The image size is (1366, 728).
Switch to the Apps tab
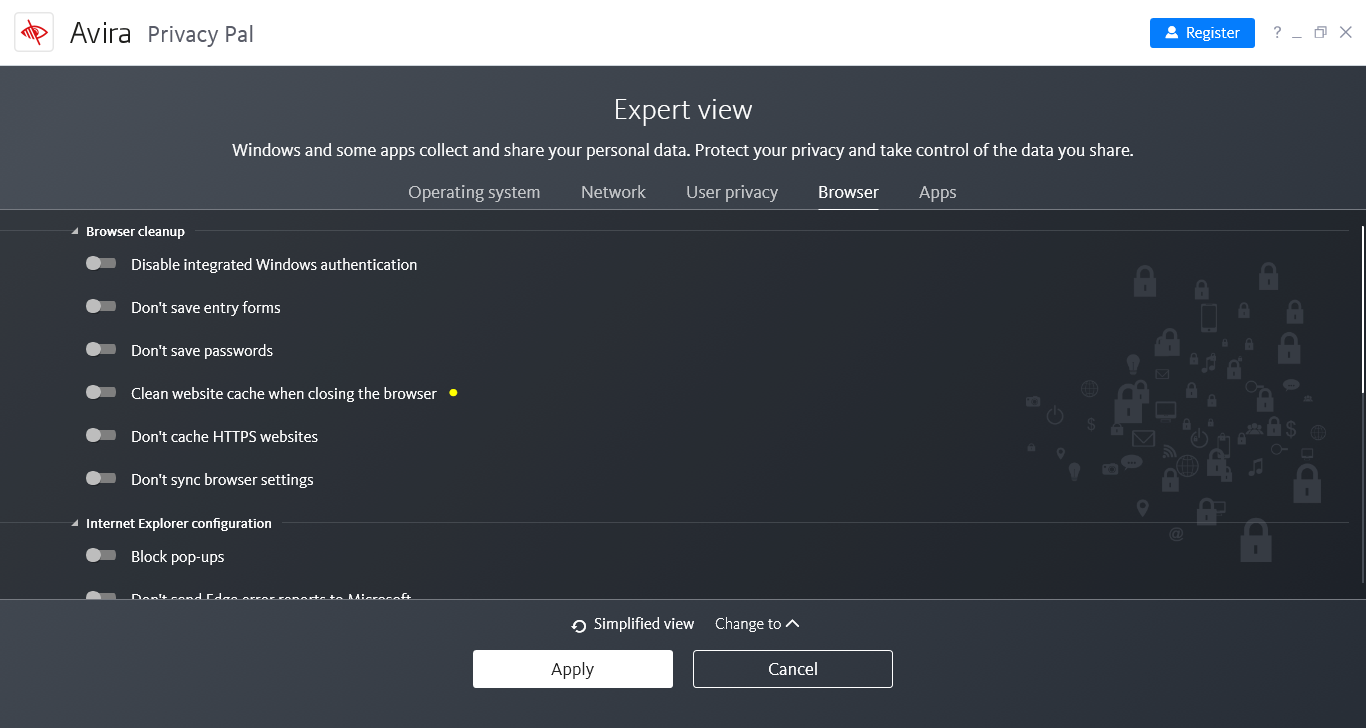tap(938, 192)
